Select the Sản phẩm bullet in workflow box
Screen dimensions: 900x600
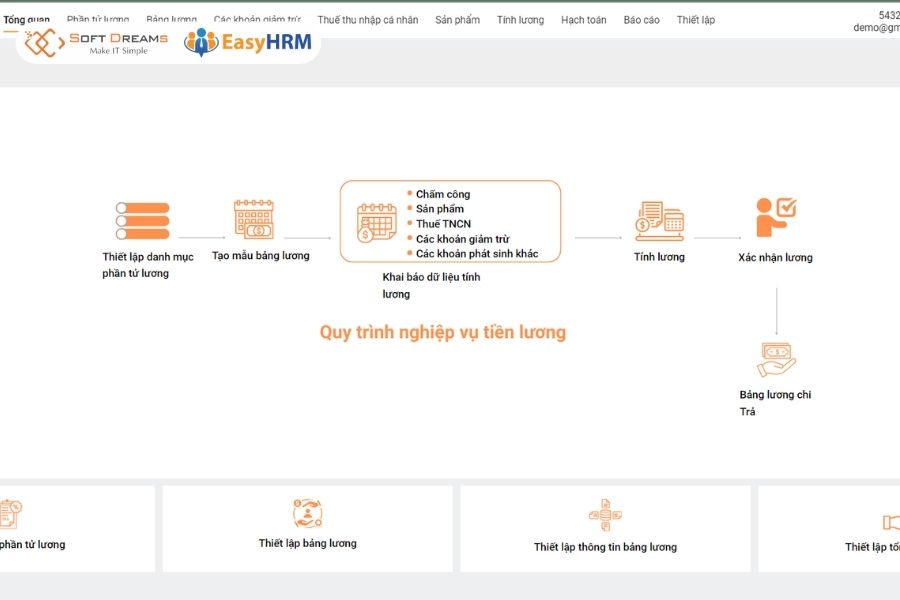coord(440,209)
